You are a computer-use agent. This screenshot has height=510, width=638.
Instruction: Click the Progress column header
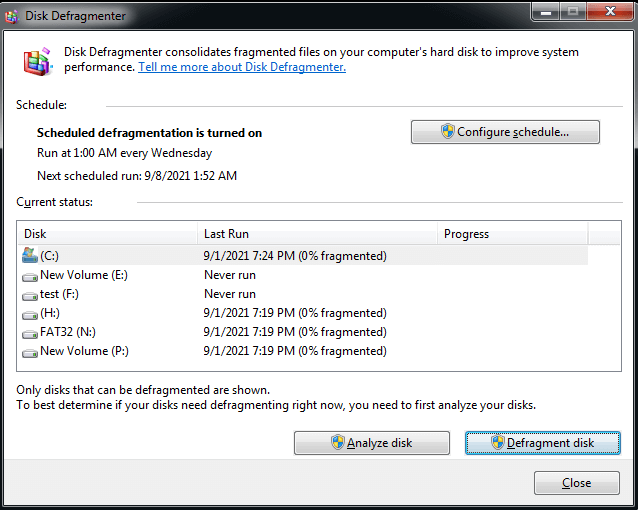click(512, 234)
